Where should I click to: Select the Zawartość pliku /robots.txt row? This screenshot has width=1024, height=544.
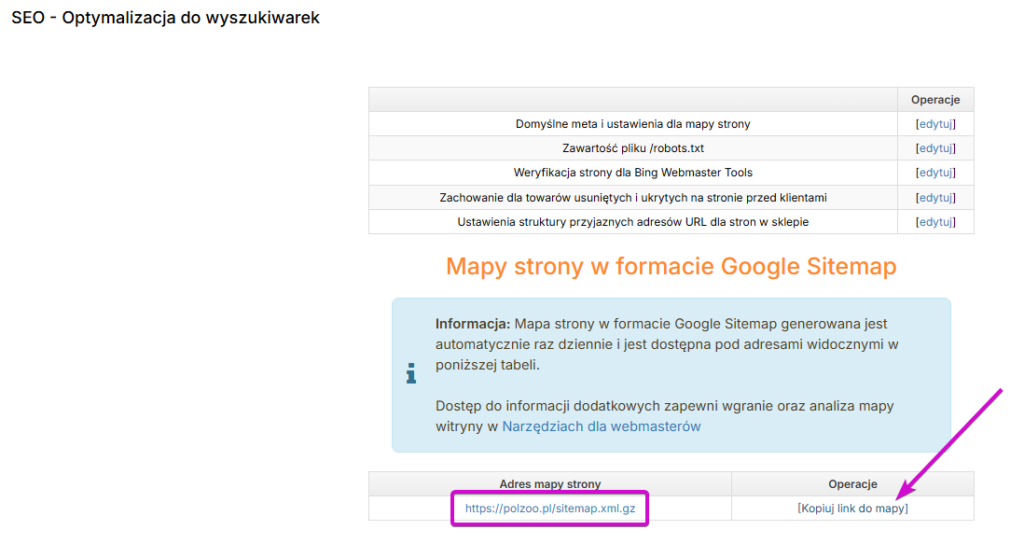tap(633, 148)
